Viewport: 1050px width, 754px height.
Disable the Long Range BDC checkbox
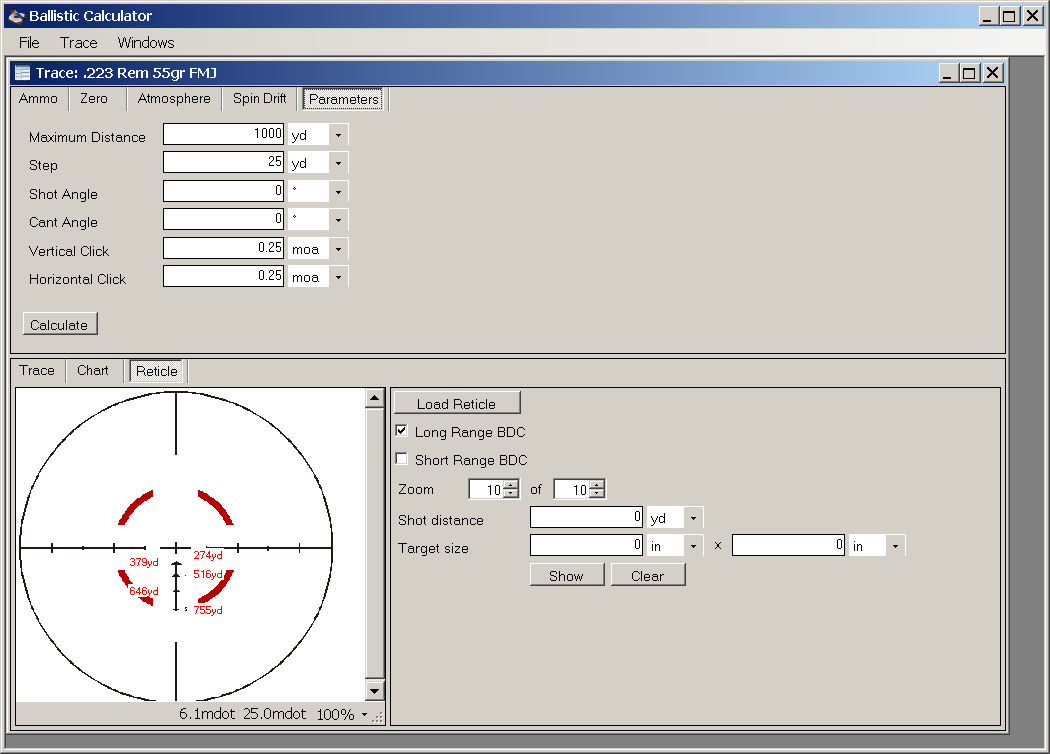tap(402, 431)
